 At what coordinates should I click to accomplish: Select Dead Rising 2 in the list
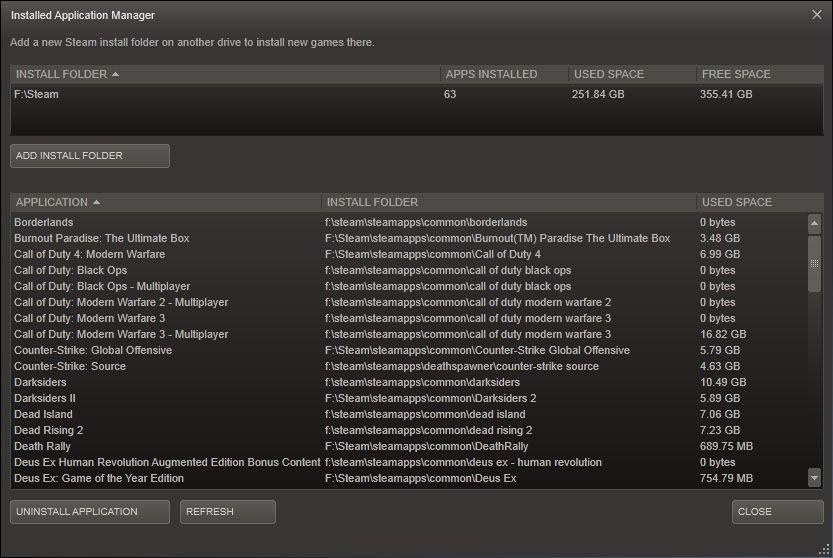click(409, 430)
